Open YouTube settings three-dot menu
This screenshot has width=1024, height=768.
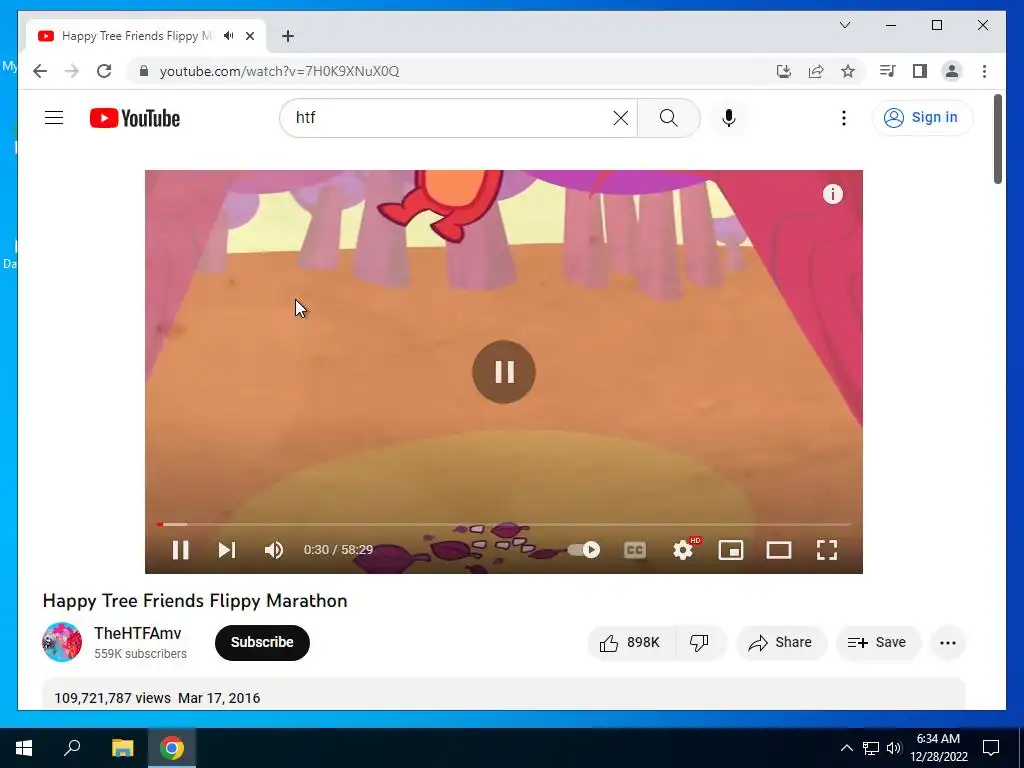(844, 118)
